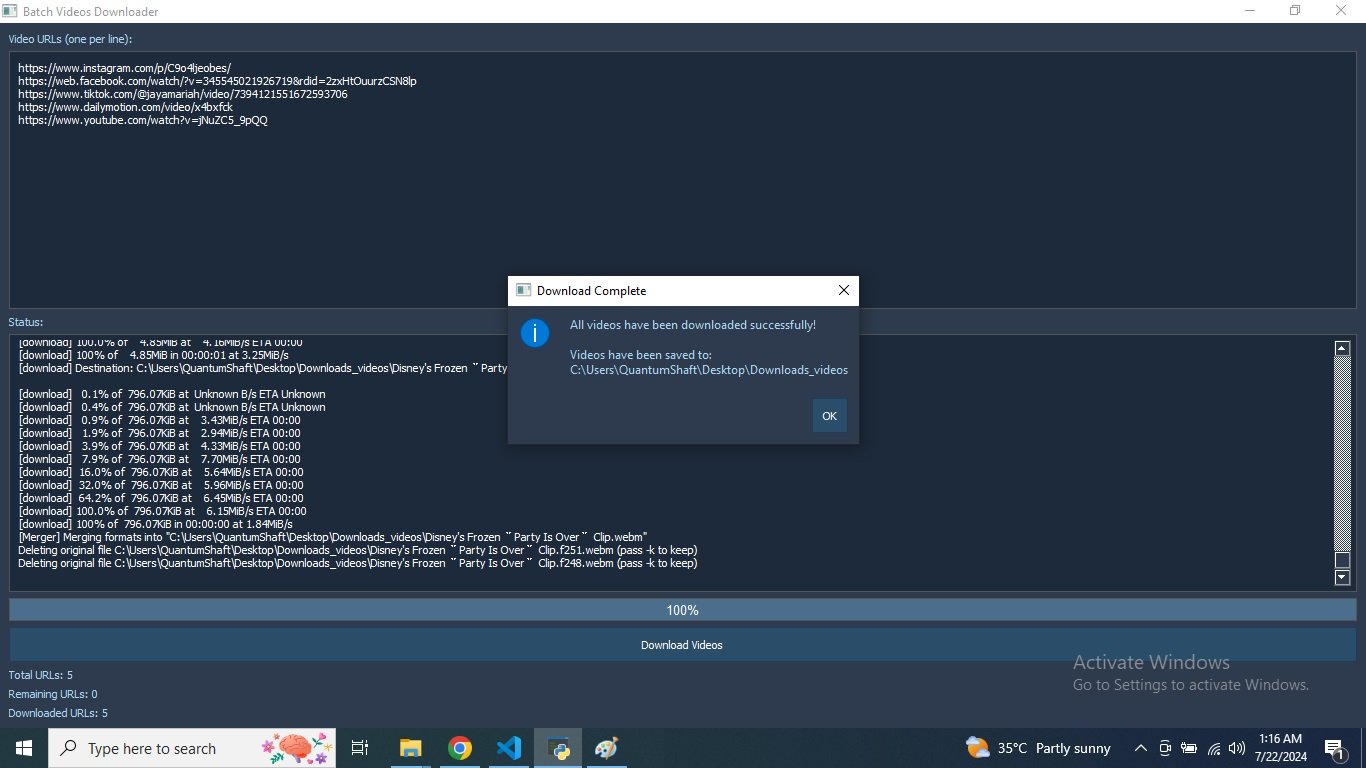Click the status log scrollbar thumb
Viewport: 1366px width, 768px height.
coord(1342,560)
